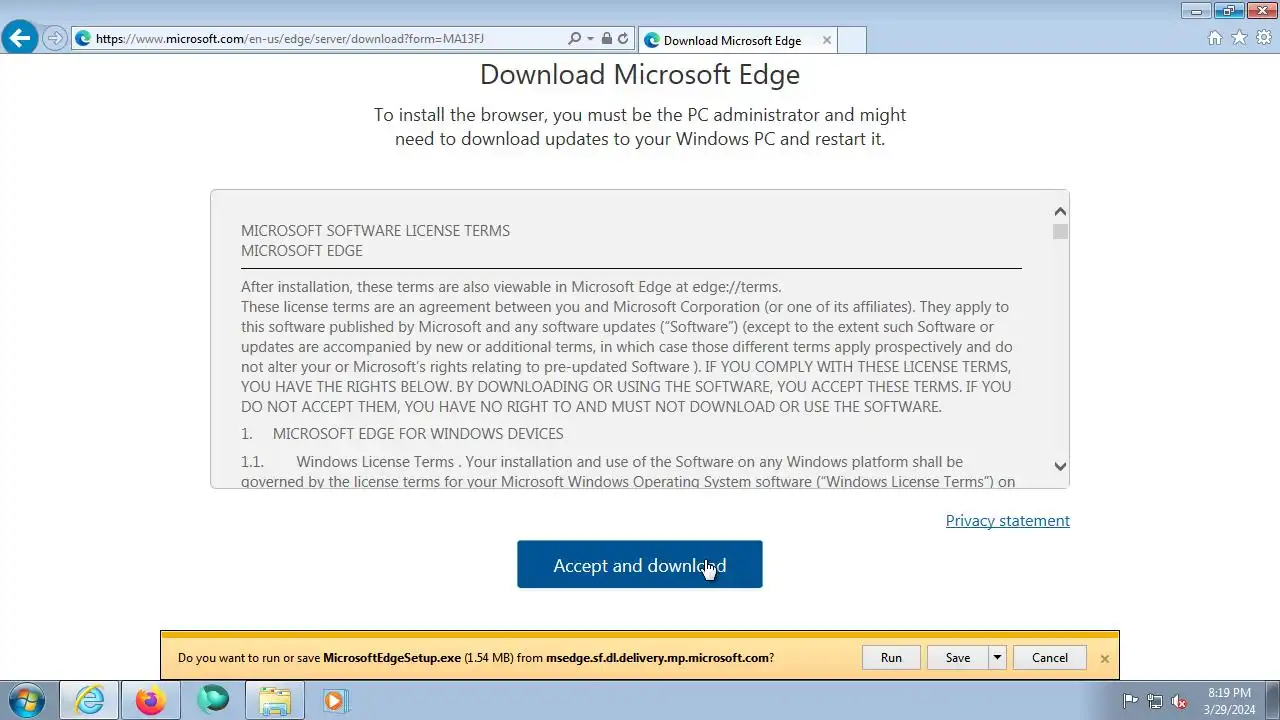This screenshot has width=1280, height=720.
Task: Open File Explorer from taskbar
Action: point(274,701)
